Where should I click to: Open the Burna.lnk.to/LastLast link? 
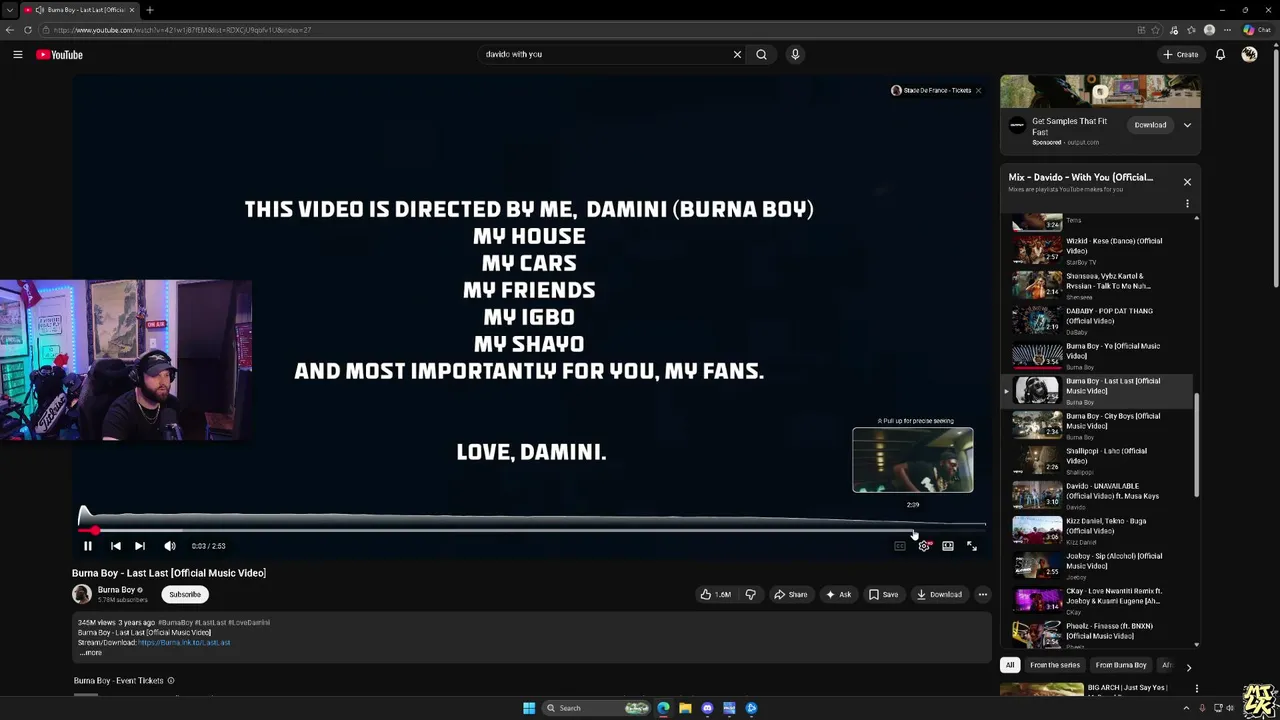click(184, 643)
